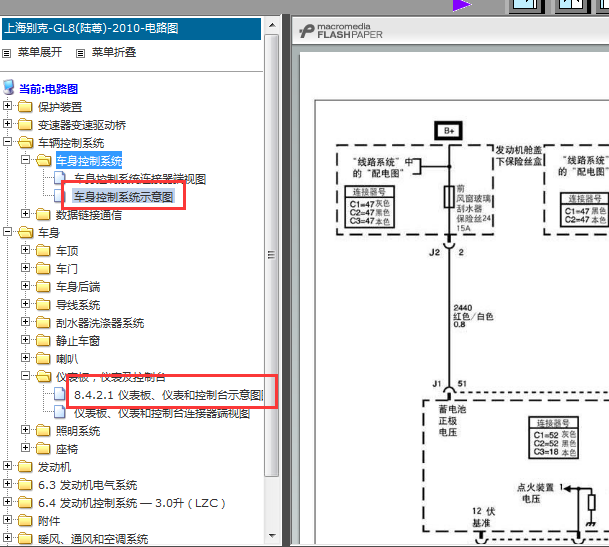Open 仪表板、仪表和控制台连接器端视图 document
The height and width of the screenshot is (547, 609).
click(162, 413)
